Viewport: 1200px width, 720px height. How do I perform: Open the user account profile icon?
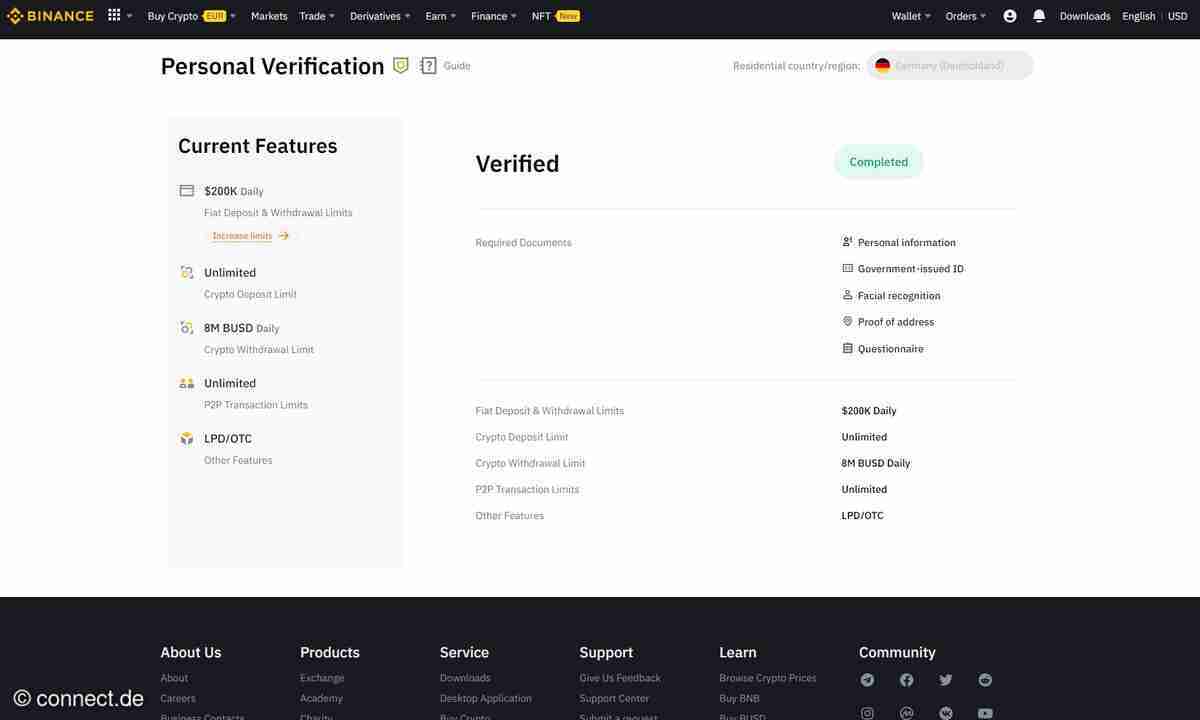(x=1009, y=16)
